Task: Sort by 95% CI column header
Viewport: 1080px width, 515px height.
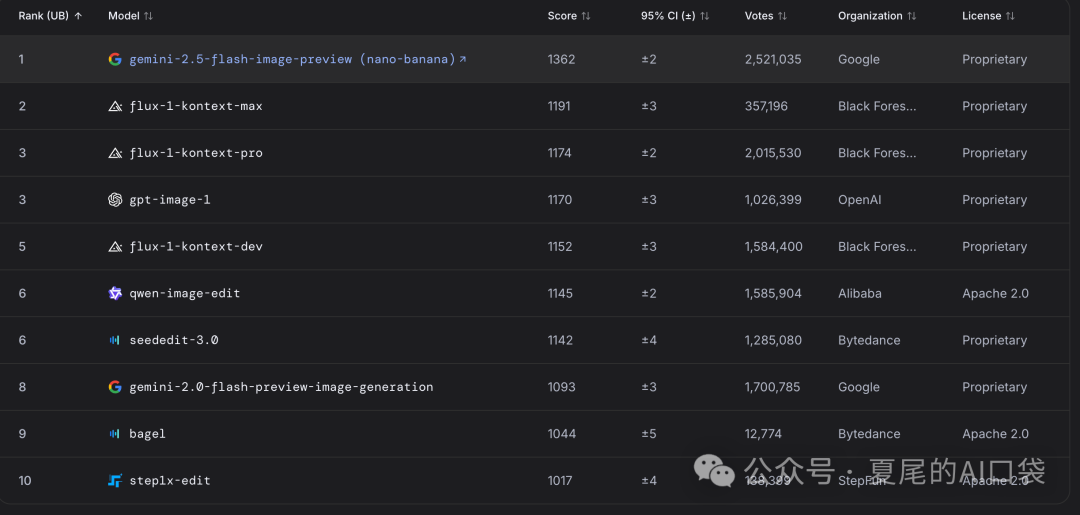Action: point(675,16)
